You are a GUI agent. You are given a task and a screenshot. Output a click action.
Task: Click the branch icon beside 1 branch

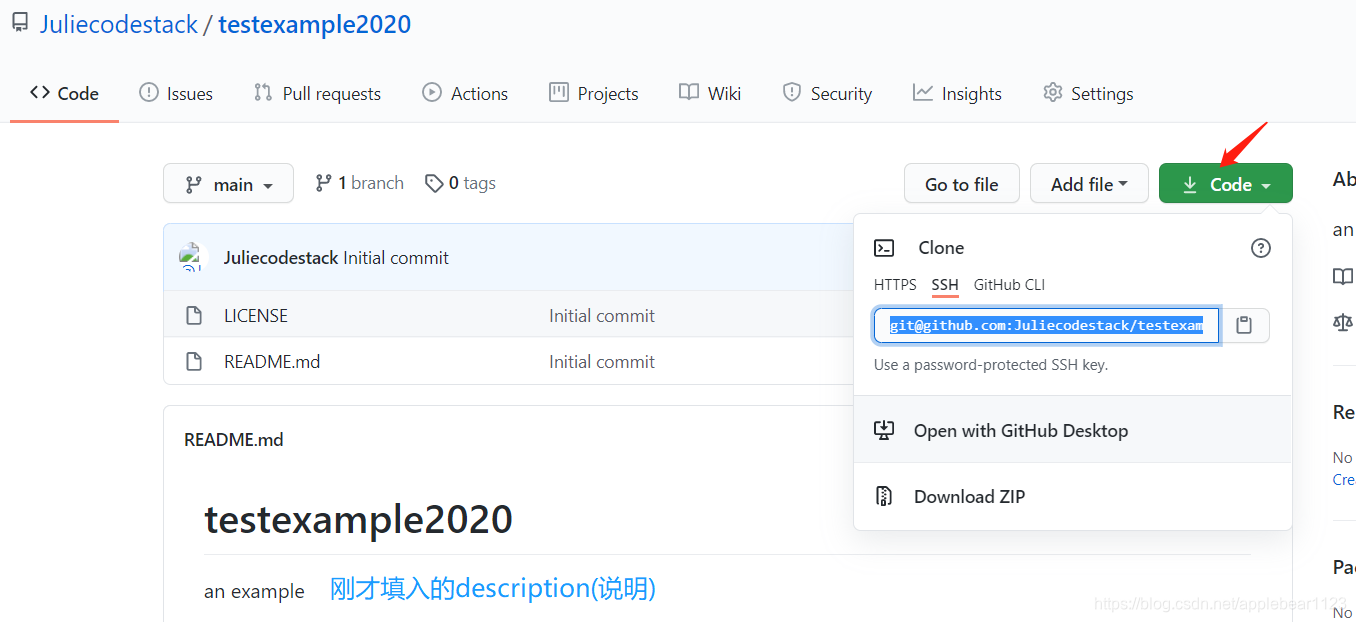click(323, 183)
